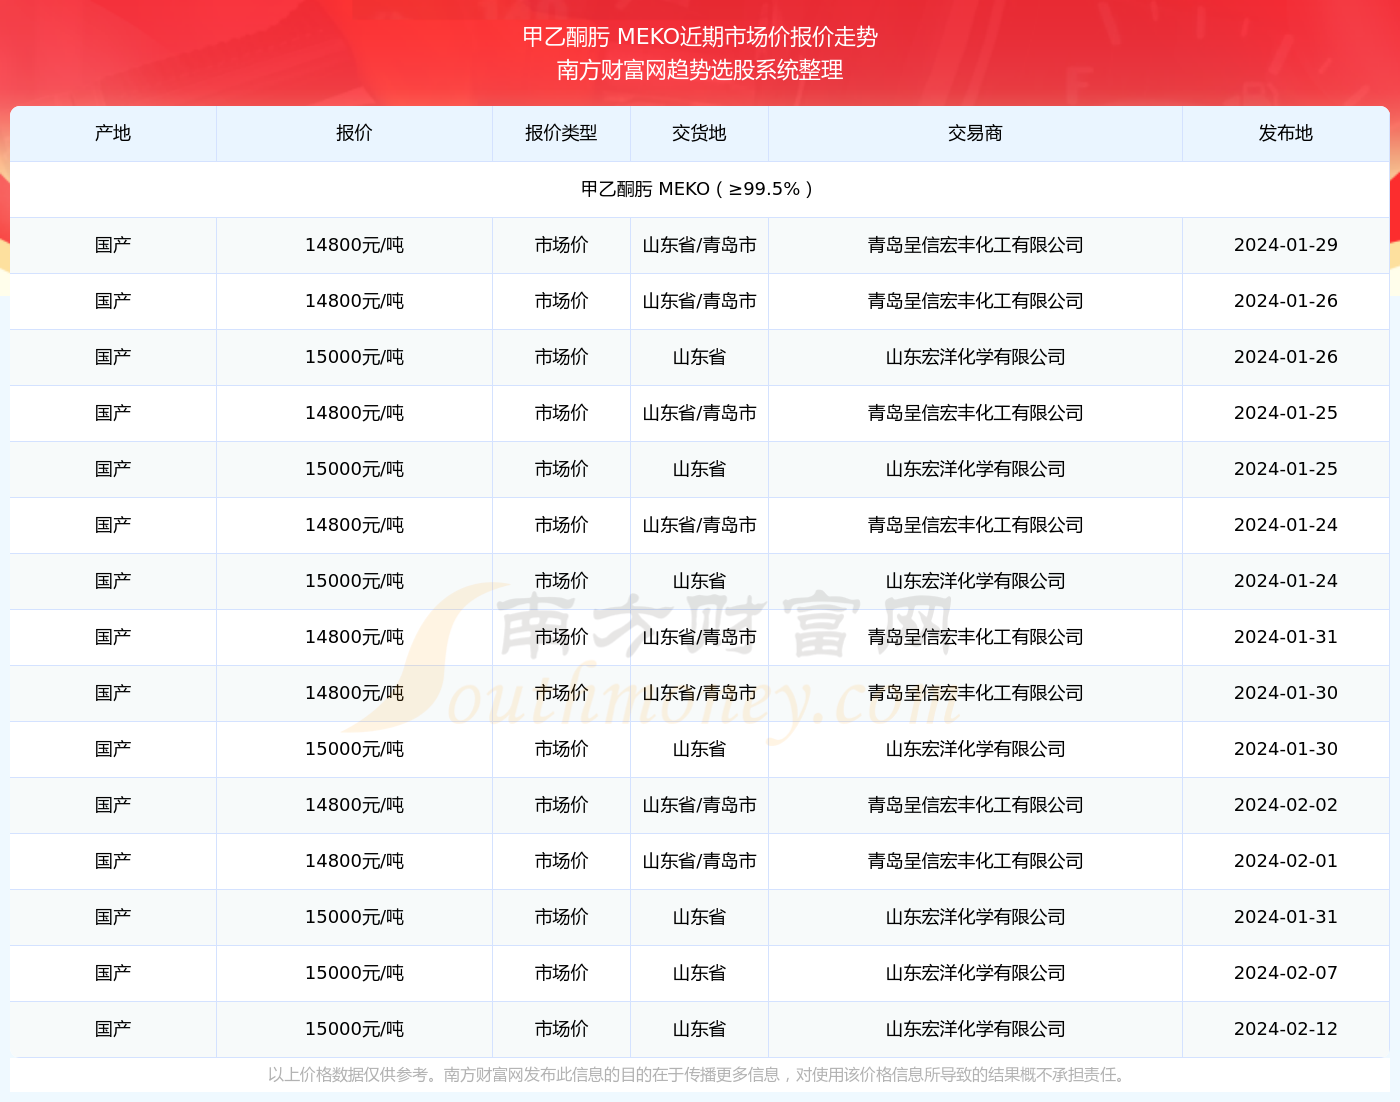This screenshot has height=1102, width=1400.
Task: Click the 14800元/吨 price dated 2024-01-31
Action: coord(354,637)
